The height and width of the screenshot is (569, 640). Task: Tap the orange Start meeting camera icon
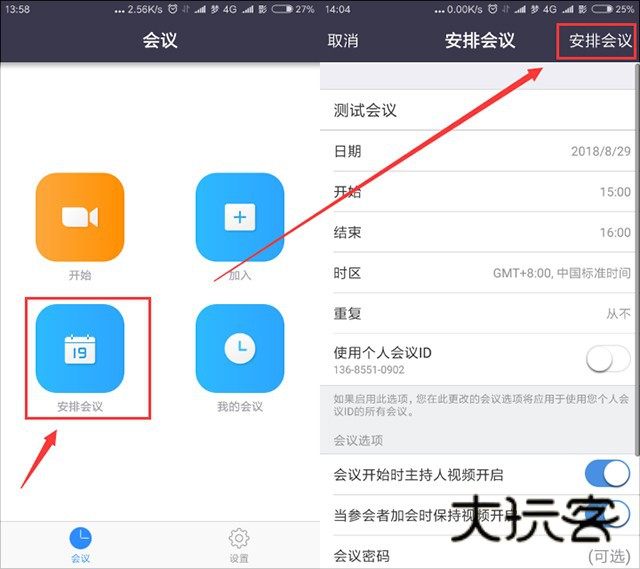click(x=80, y=216)
